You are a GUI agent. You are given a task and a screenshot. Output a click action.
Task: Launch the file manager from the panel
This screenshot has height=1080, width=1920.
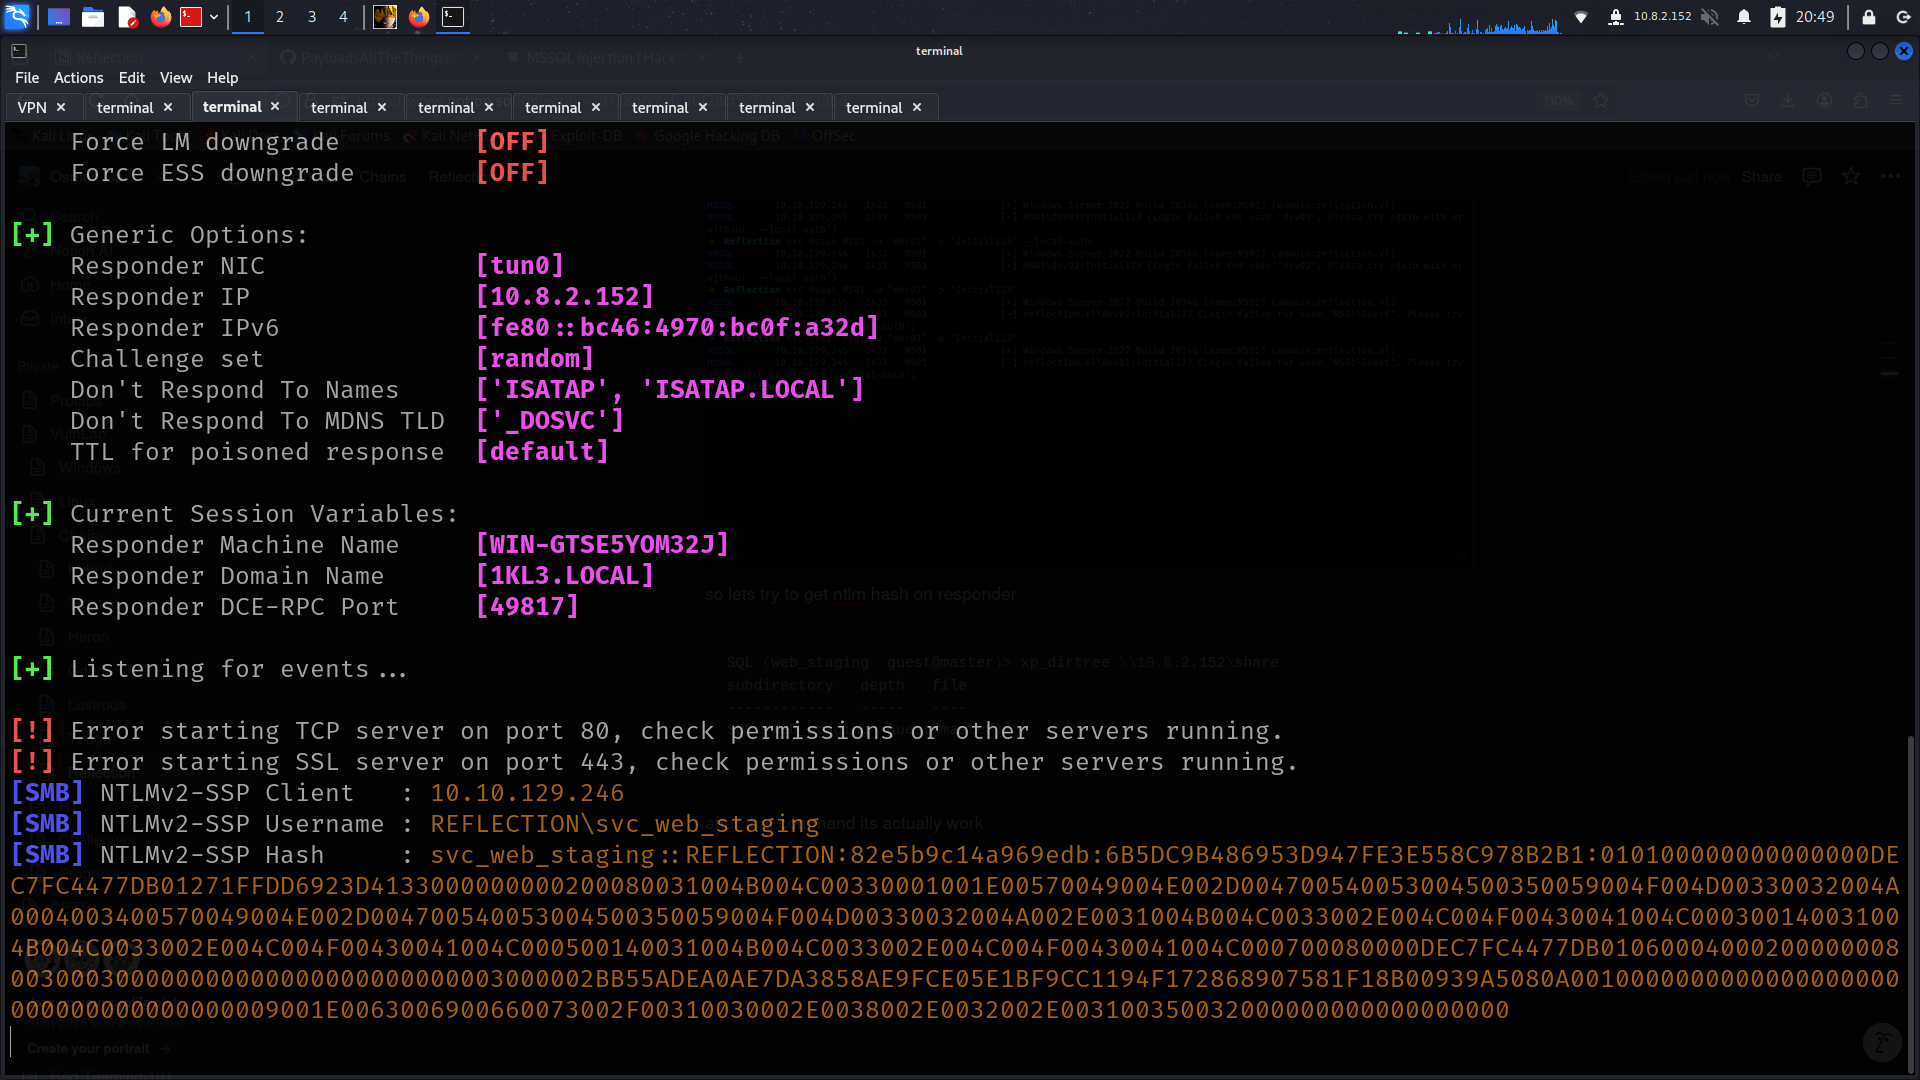[x=93, y=17]
